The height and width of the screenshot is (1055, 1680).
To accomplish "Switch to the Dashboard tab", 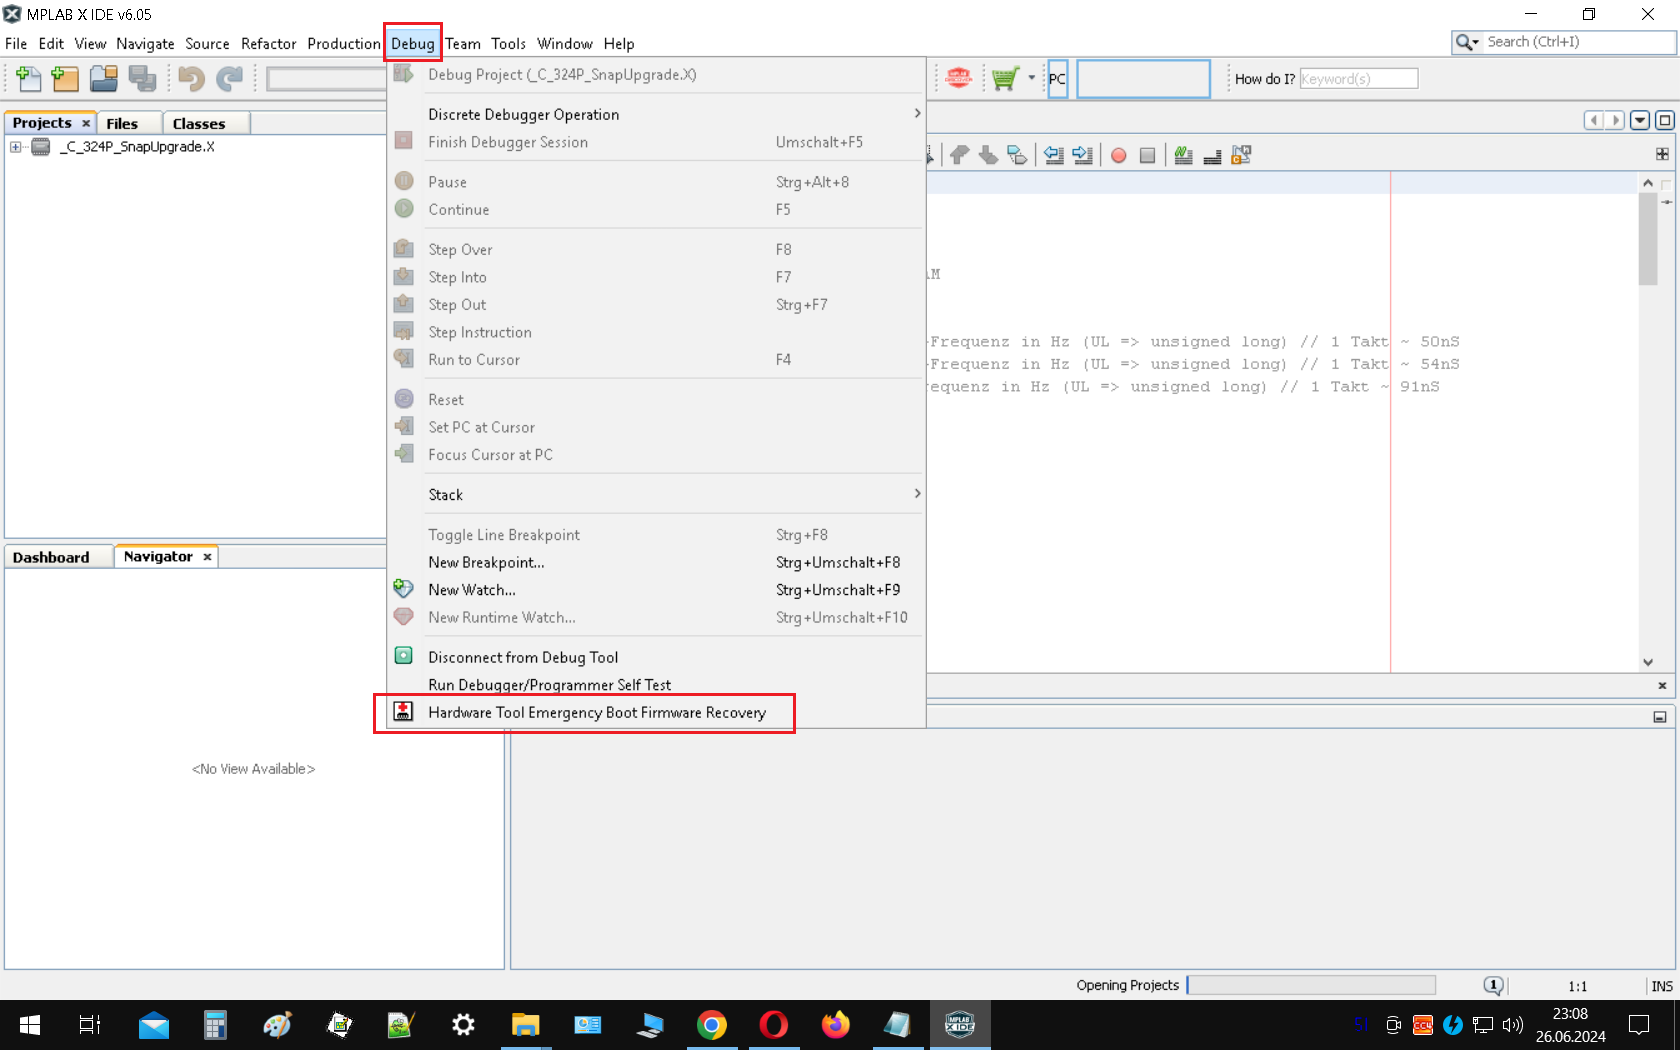I will tap(51, 557).
